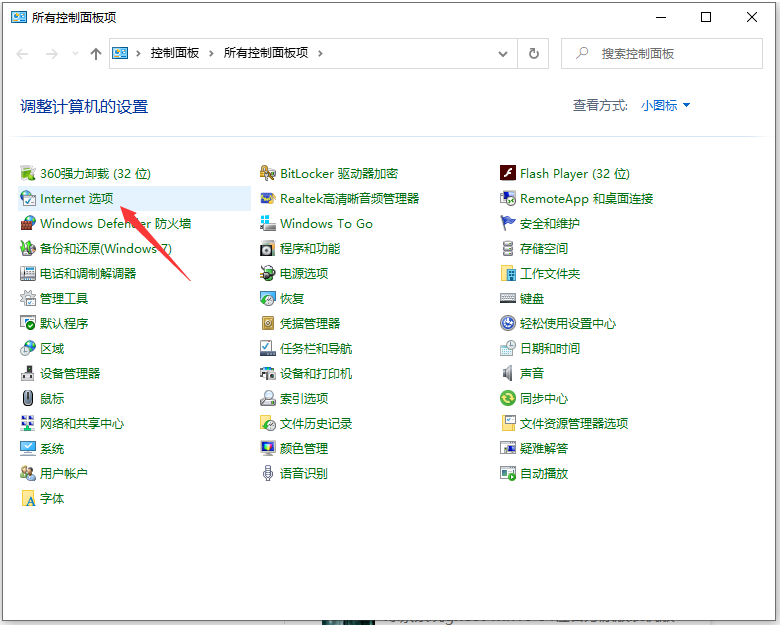
Task: Click the refresh button beside address bar
Action: click(534, 53)
